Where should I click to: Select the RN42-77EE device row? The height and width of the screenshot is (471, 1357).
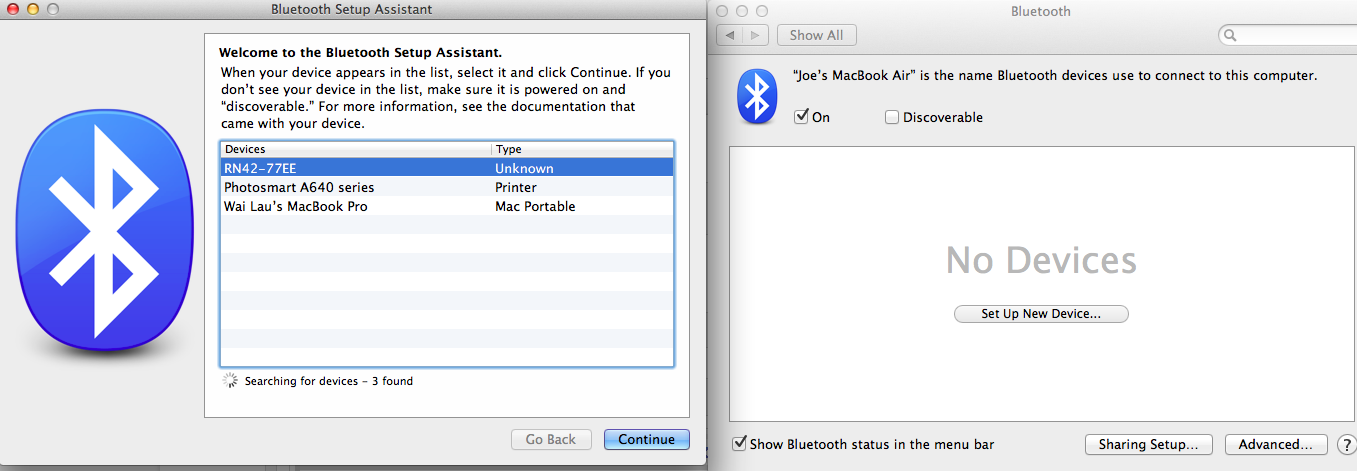[447, 168]
